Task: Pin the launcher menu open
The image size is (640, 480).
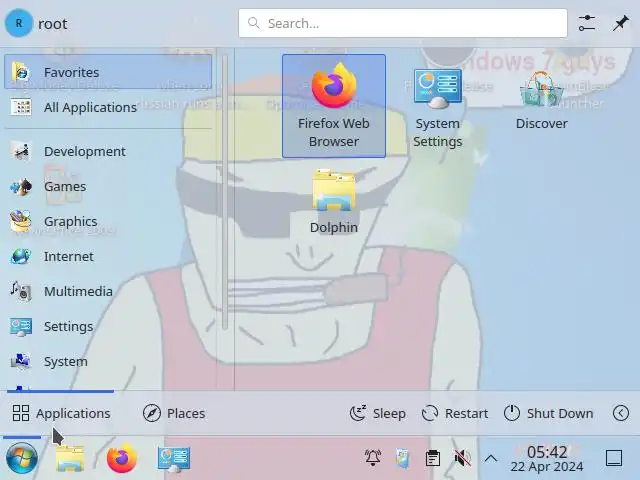Action: click(620, 23)
